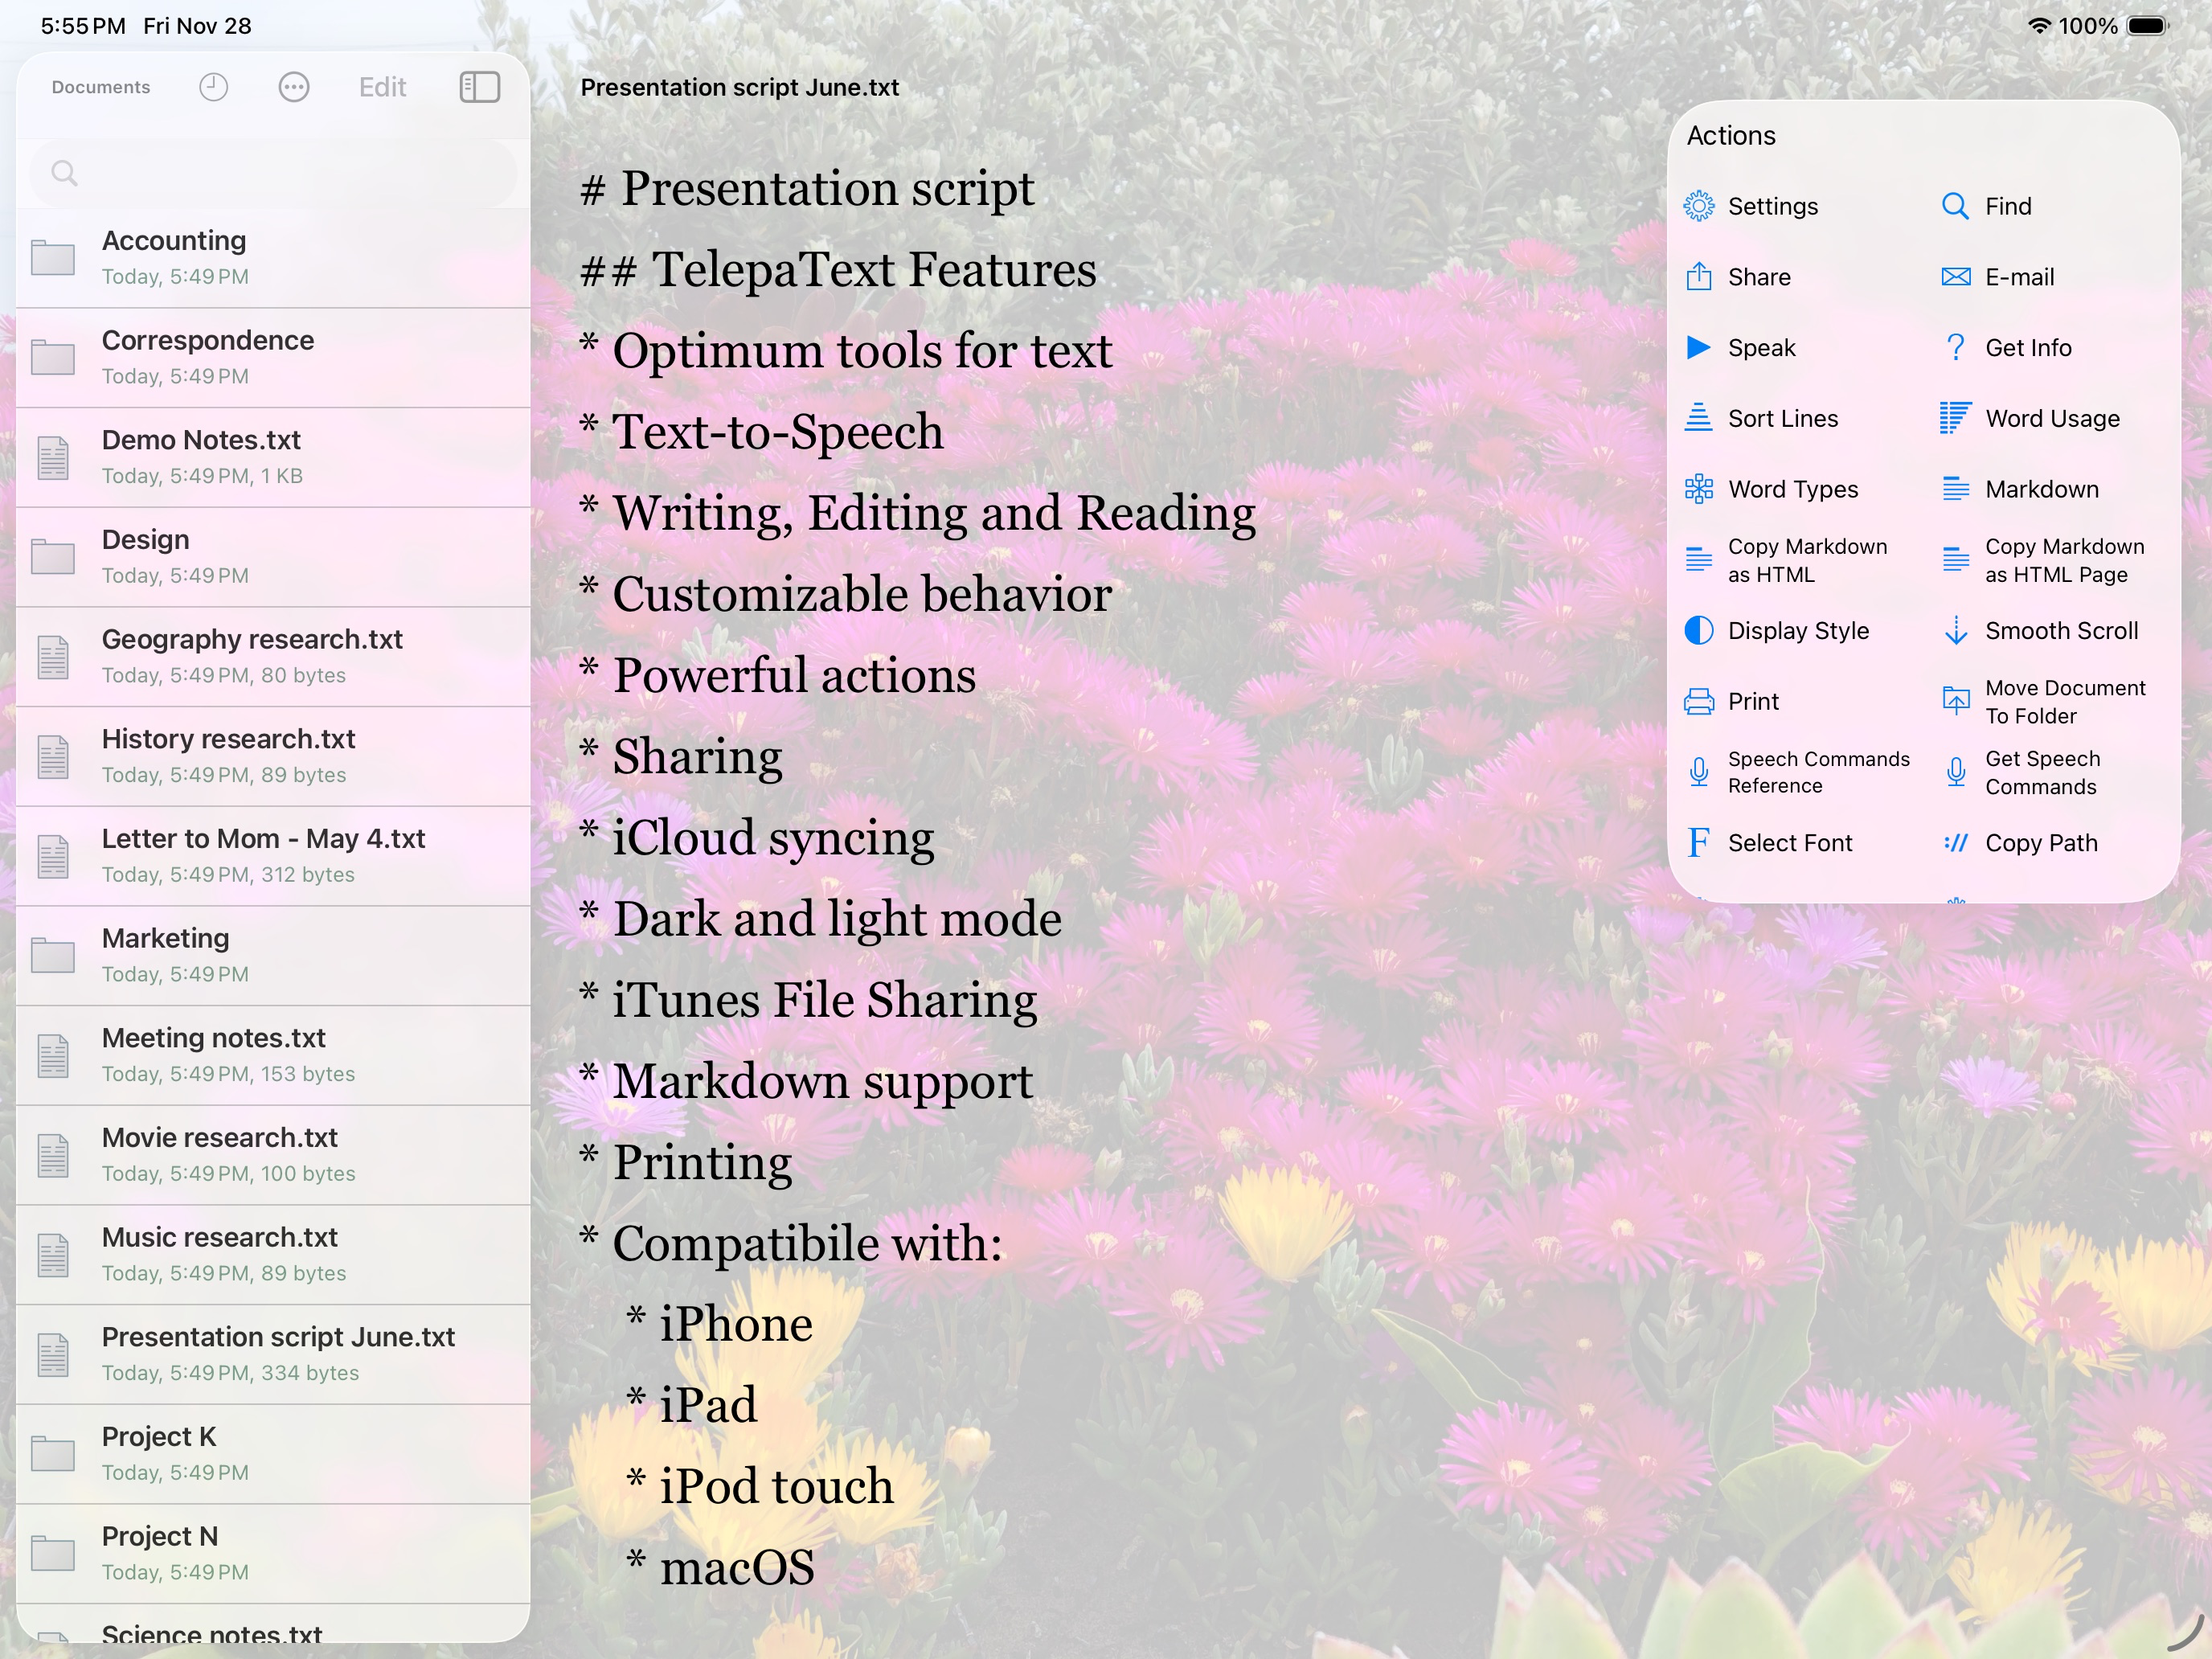This screenshot has width=2212, height=1659.
Task: Open the recent documents clock icon
Action: click(213, 87)
